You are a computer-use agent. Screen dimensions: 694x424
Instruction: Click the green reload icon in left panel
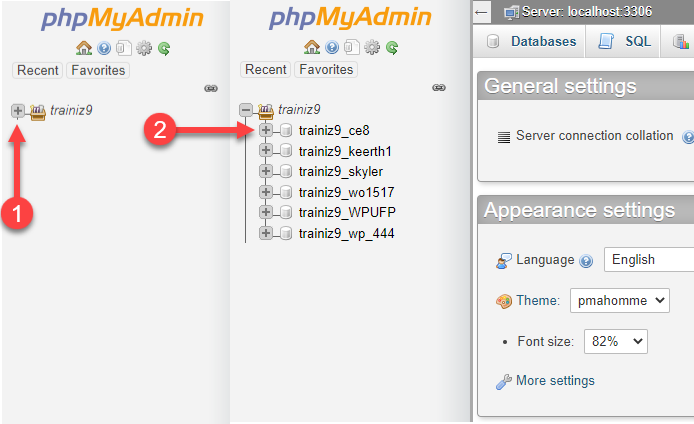coord(164,48)
